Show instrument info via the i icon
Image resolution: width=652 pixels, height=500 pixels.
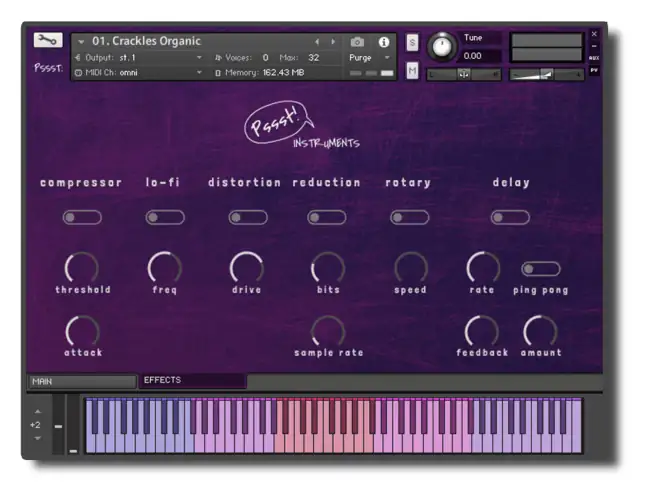(384, 42)
